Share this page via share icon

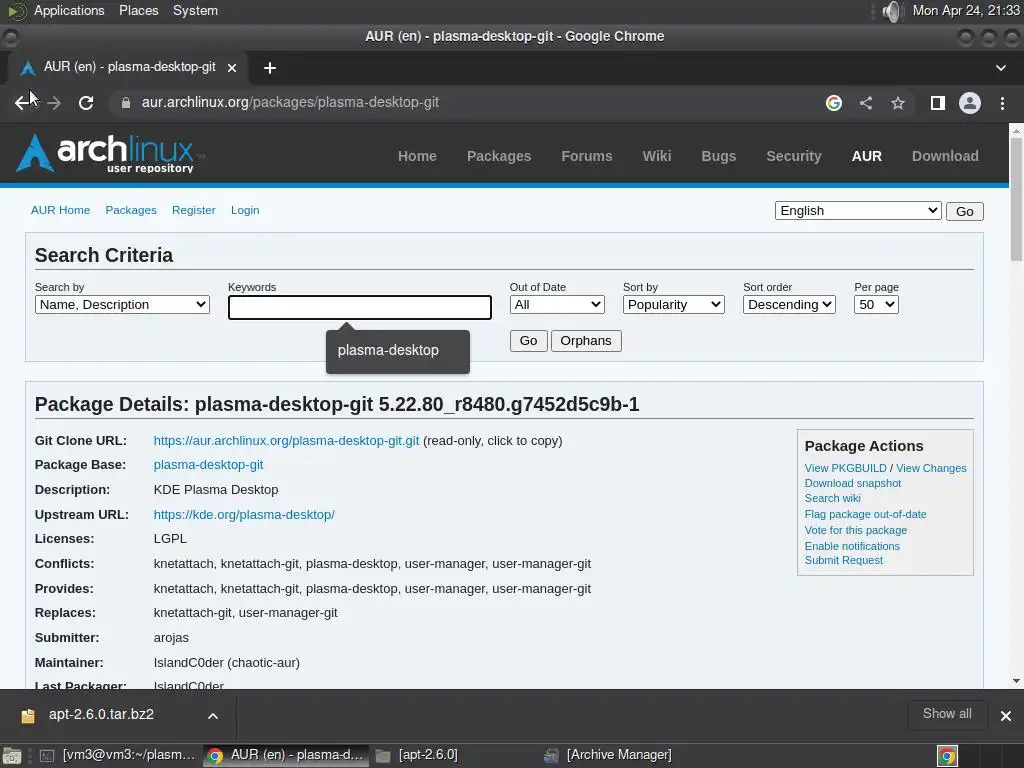866,103
